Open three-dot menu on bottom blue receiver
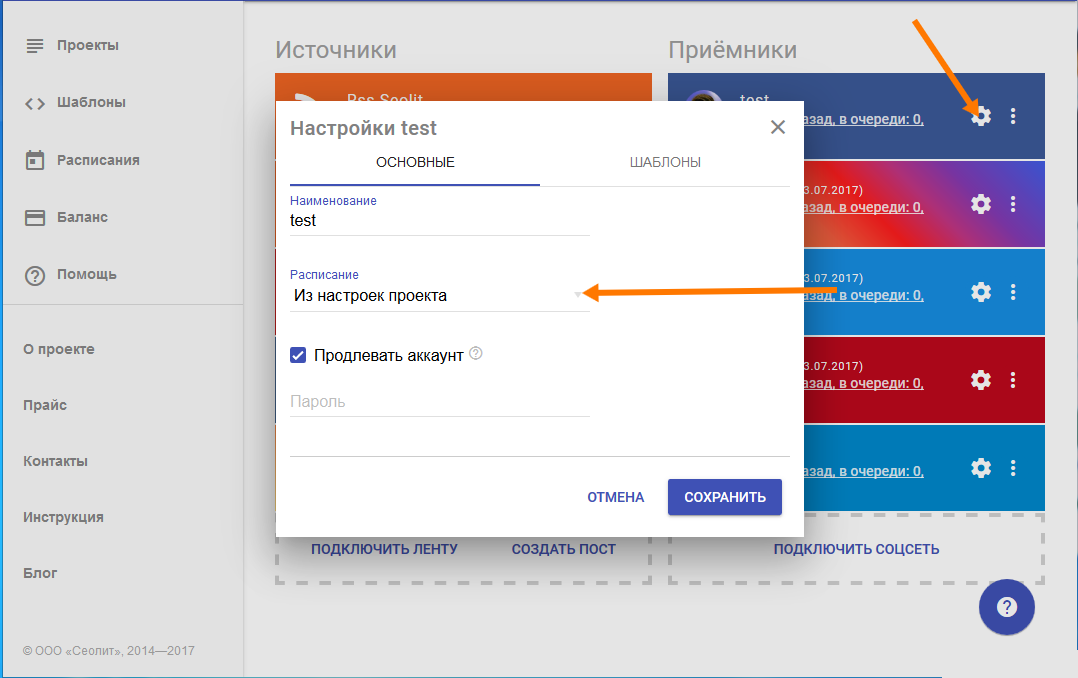This screenshot has width=1078, height=678. [x=1013, y=468]
